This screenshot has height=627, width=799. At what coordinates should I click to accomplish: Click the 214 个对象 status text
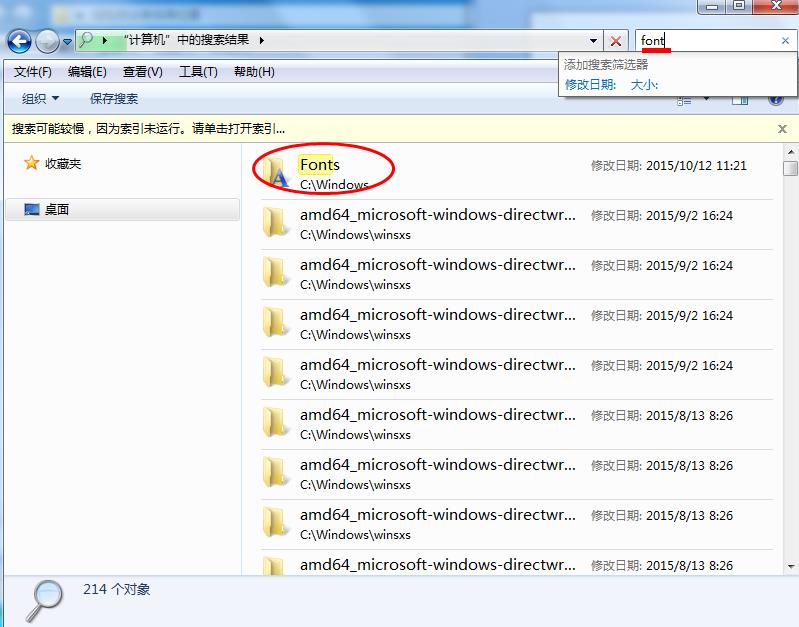point(117,589)
